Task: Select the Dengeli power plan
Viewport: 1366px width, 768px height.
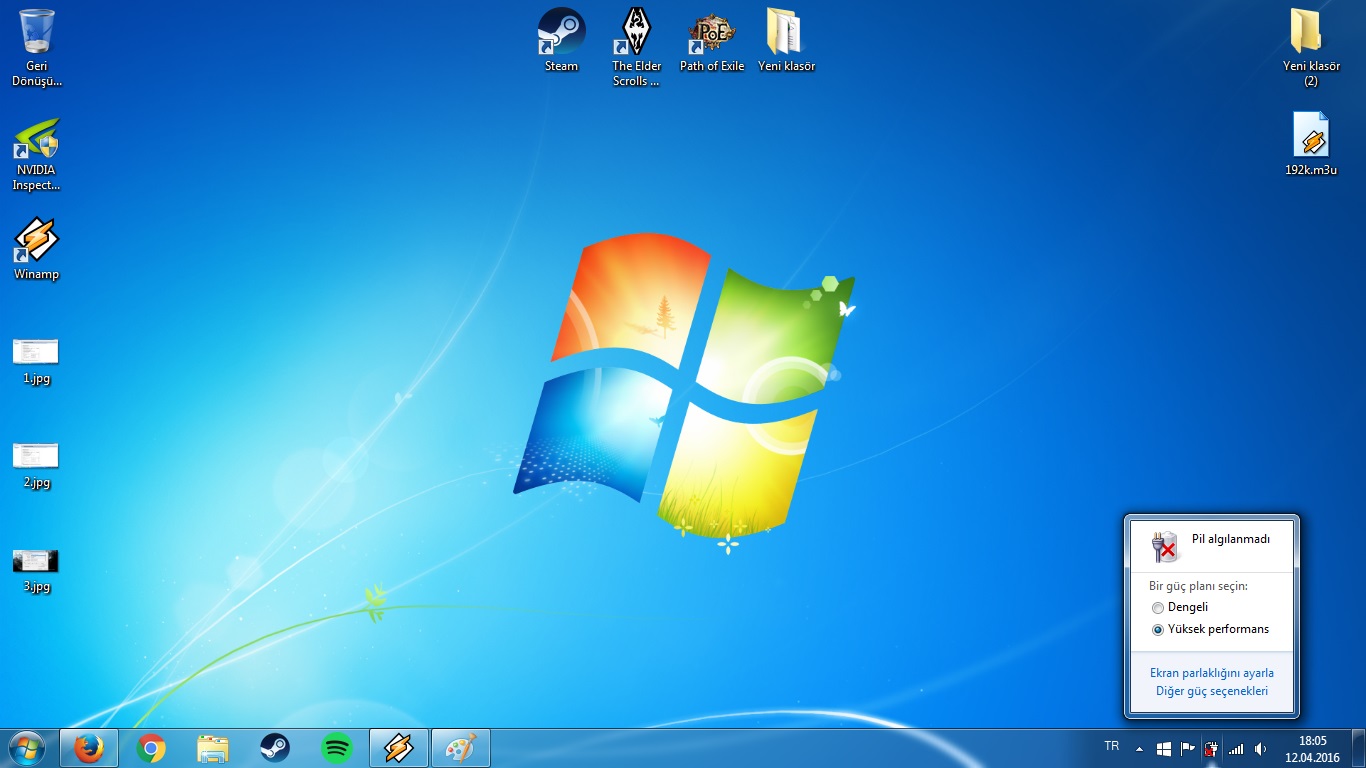Action: [1158, 608]
